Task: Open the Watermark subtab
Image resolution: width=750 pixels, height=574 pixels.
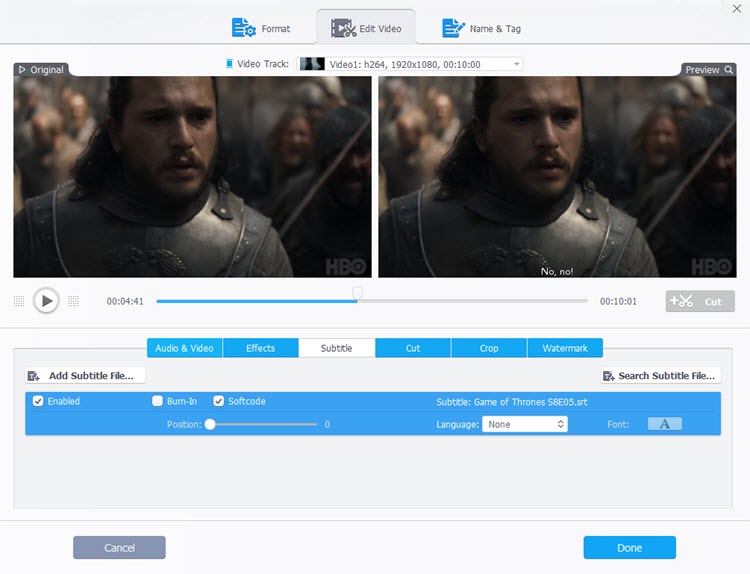Action: (565, 348)
